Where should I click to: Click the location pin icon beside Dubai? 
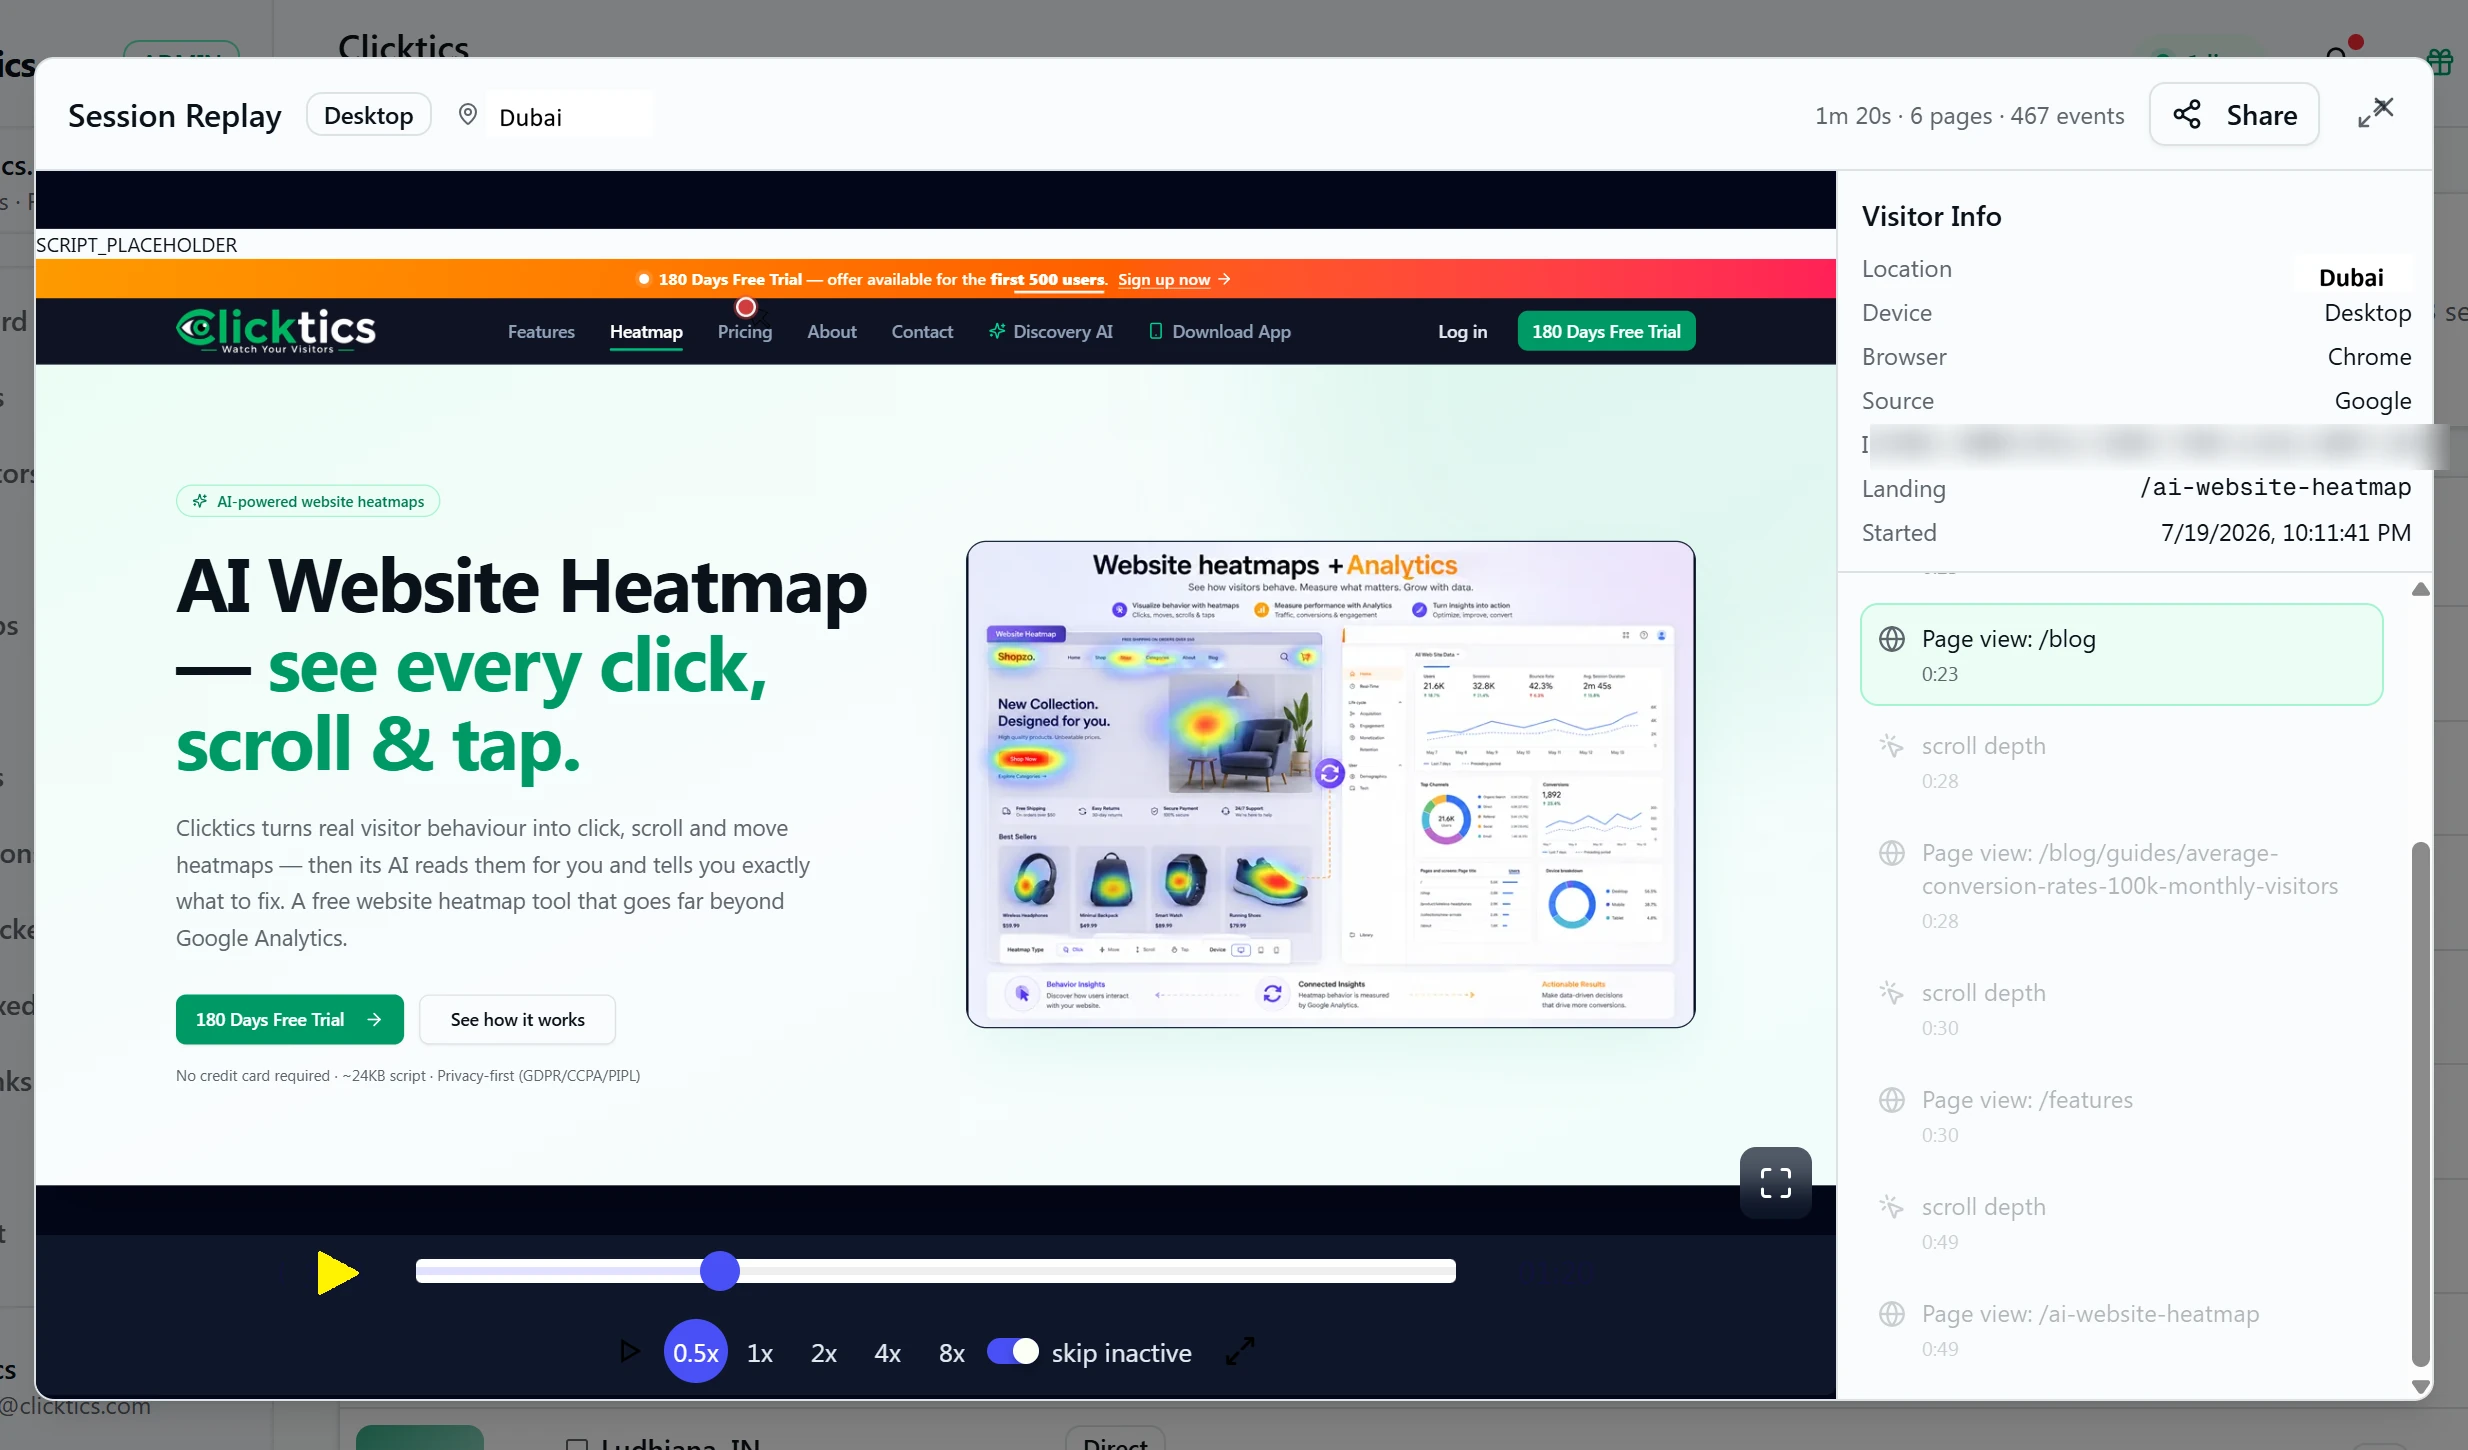point(467,115)
